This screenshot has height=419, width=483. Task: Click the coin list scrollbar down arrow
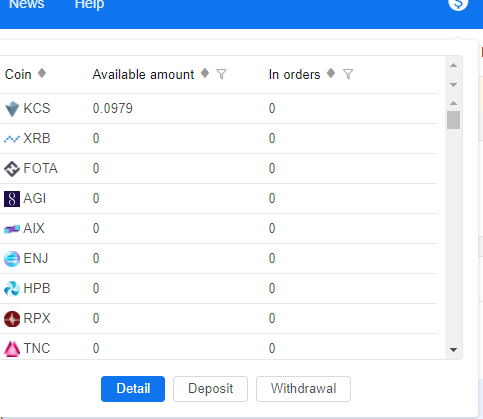click(x=453, y=350)
